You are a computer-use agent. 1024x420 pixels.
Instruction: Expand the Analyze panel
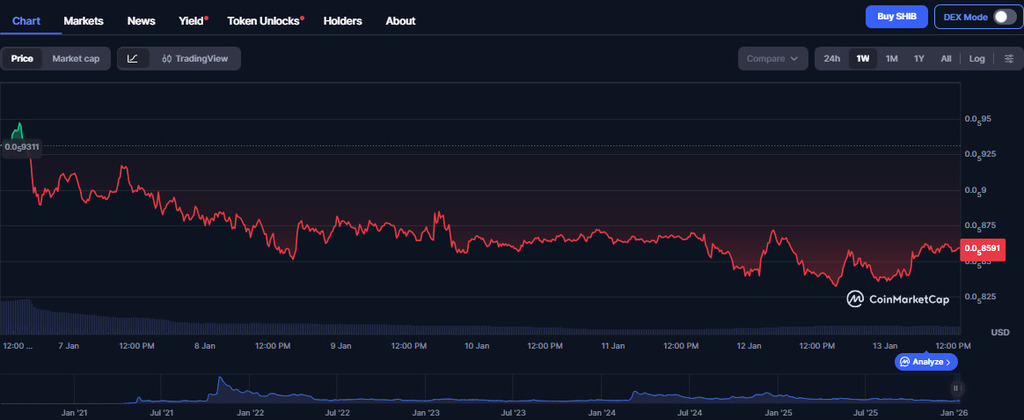(x=925, y=362)
